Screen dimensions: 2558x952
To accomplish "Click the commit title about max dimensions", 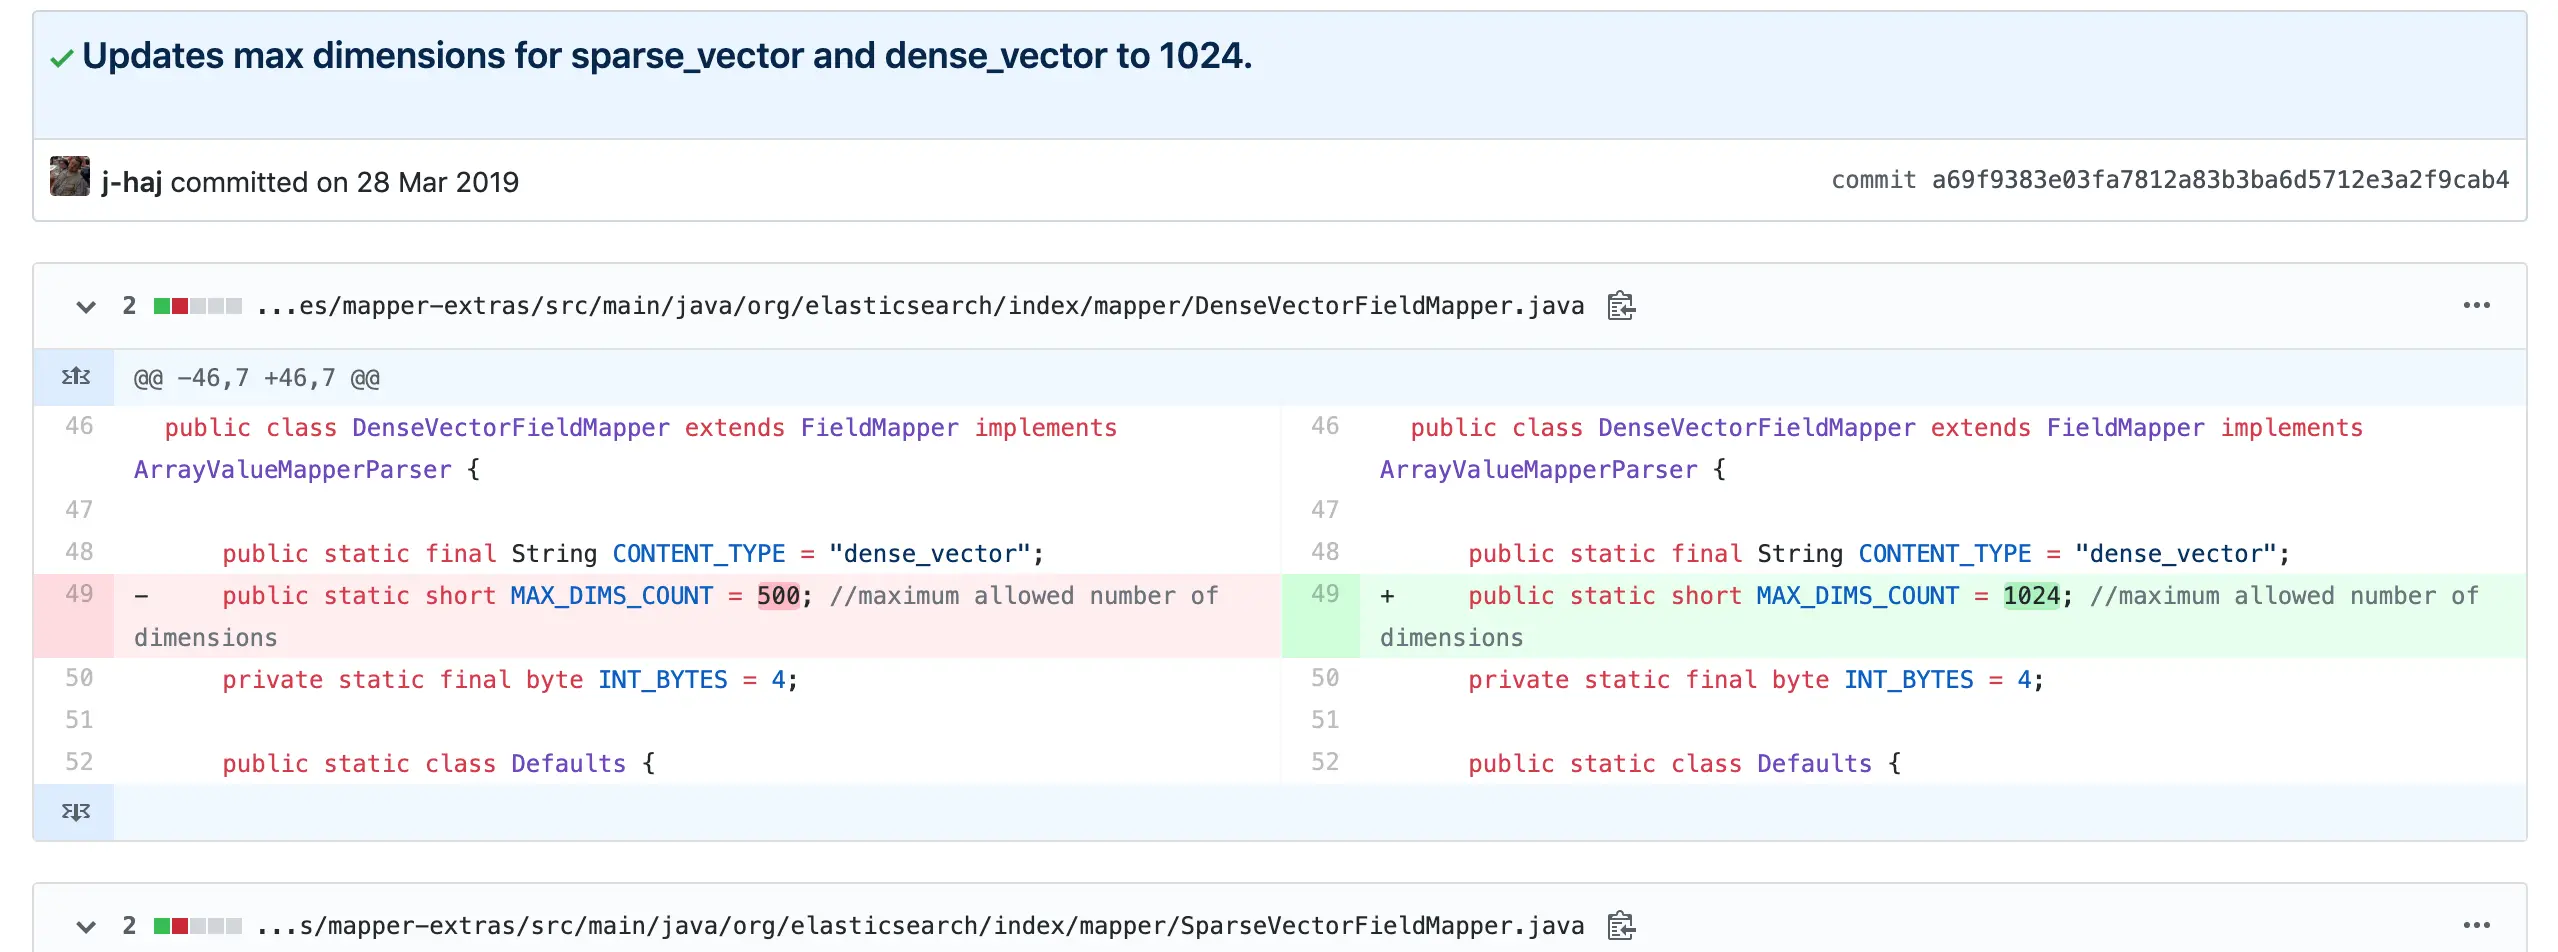I will (667, 56).
